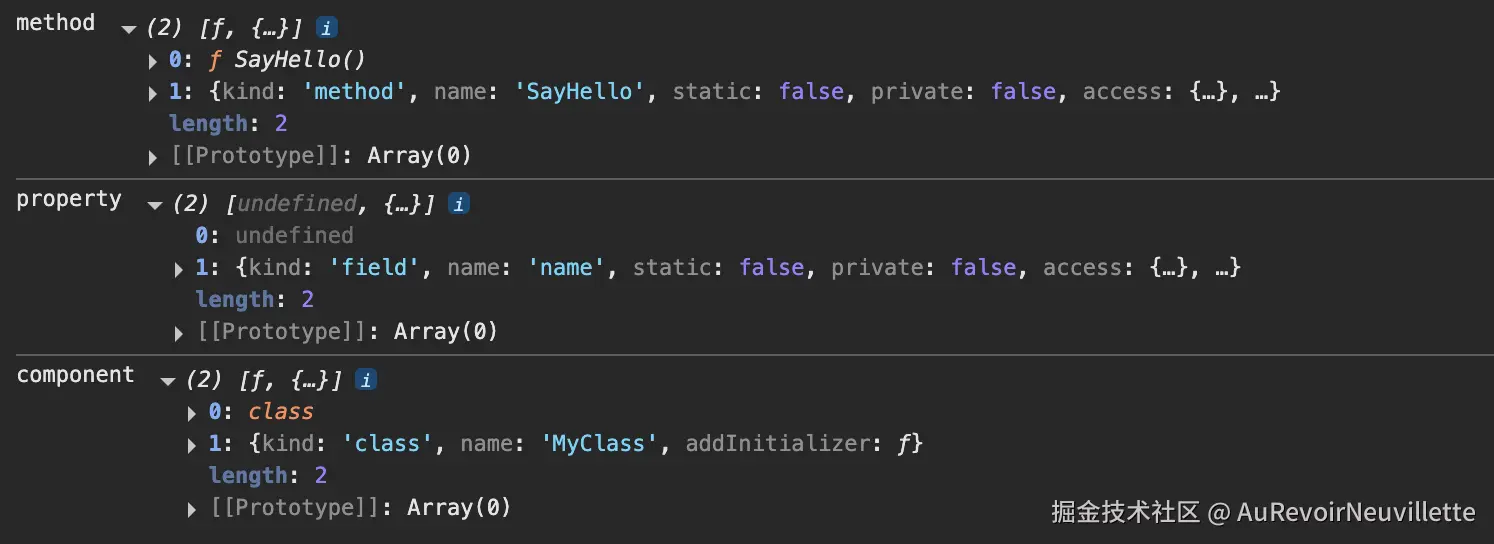Click the info icon beside component array
1494x544 pixels.
point(367,380)
